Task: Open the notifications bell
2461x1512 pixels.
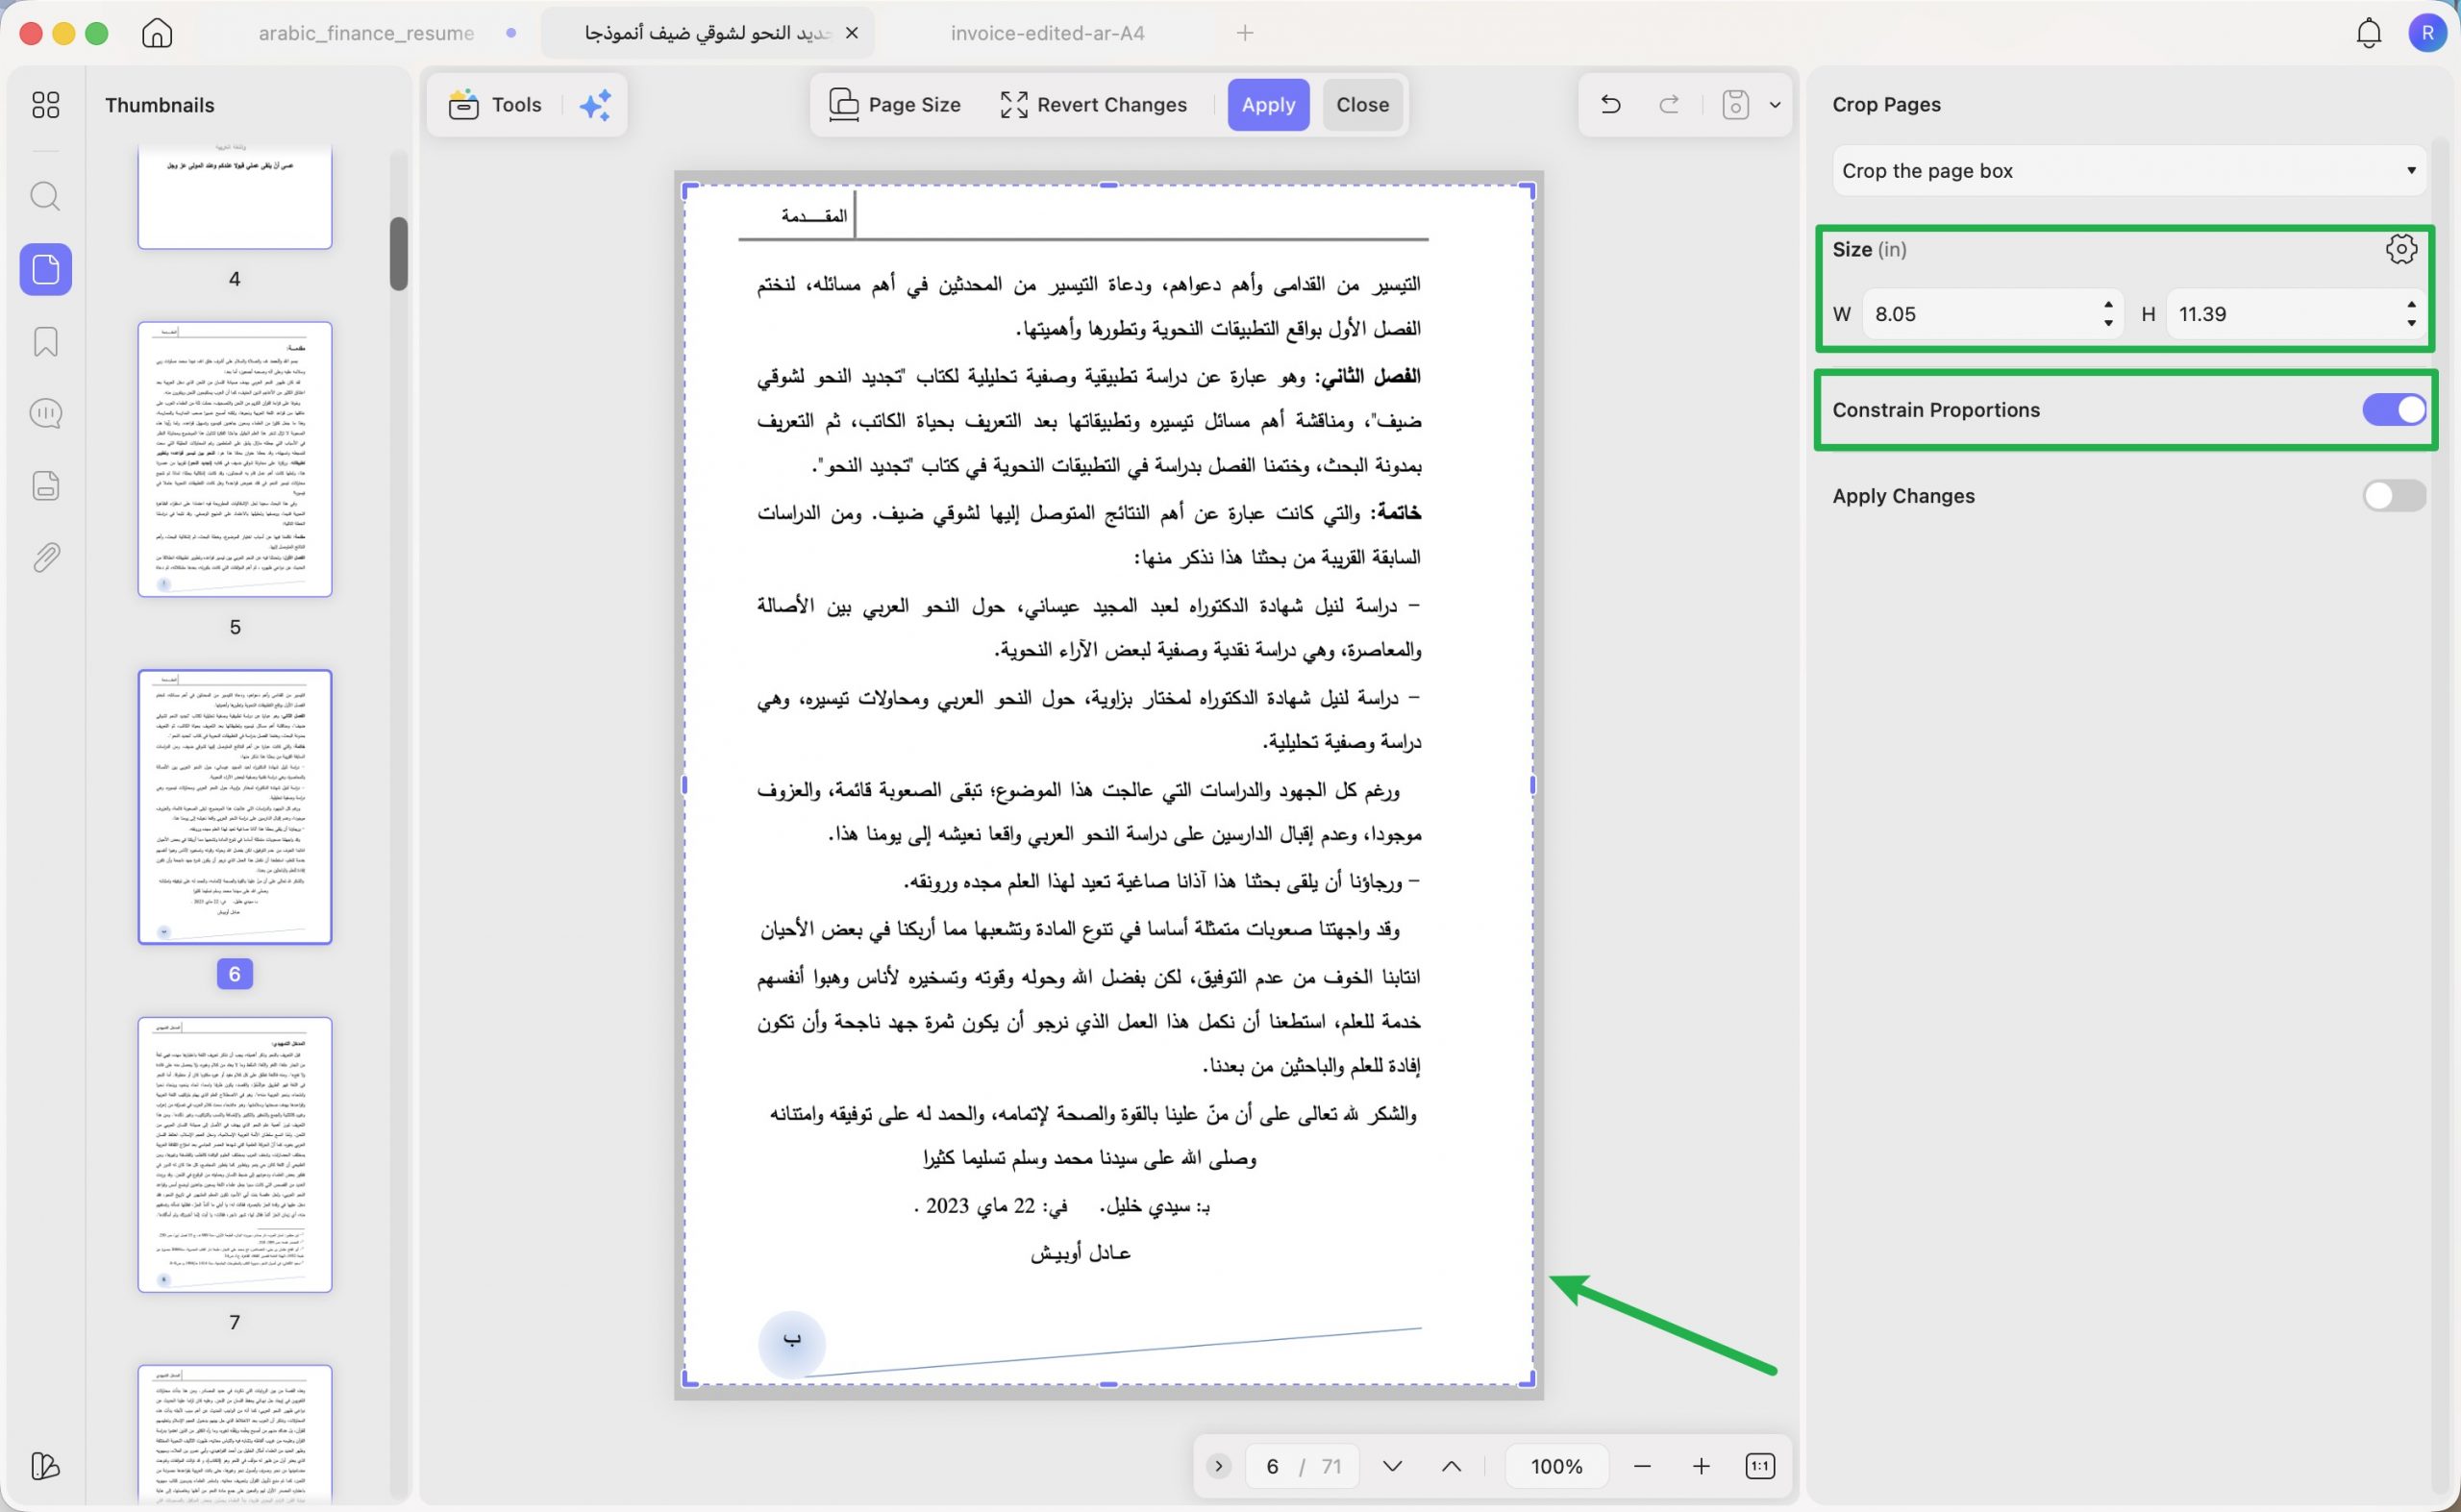Action: [x=2368, y=33]
